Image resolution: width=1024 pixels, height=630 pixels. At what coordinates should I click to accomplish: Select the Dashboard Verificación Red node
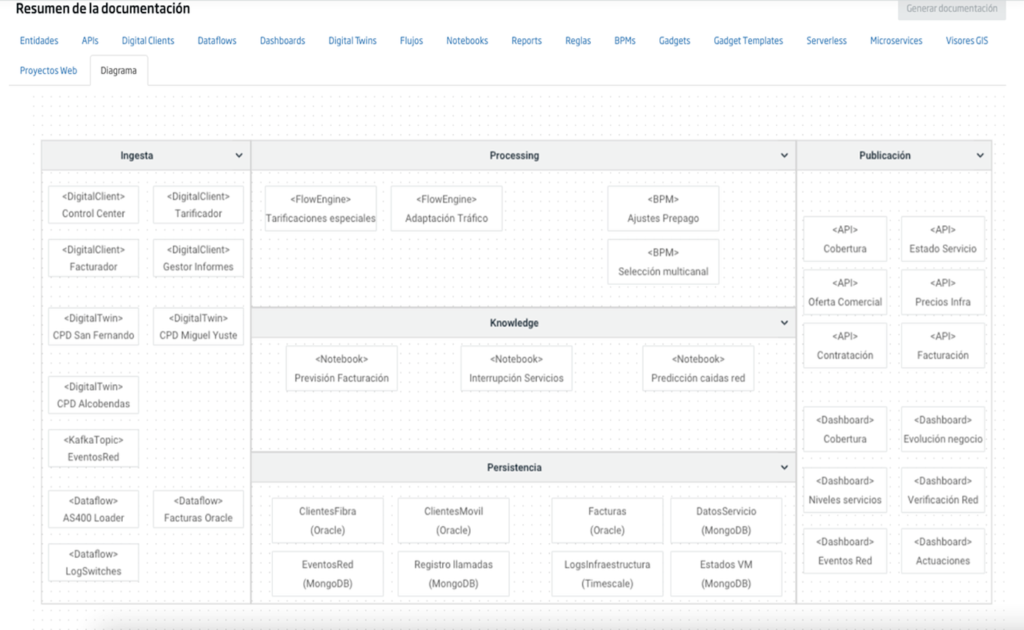coord(943,490)
